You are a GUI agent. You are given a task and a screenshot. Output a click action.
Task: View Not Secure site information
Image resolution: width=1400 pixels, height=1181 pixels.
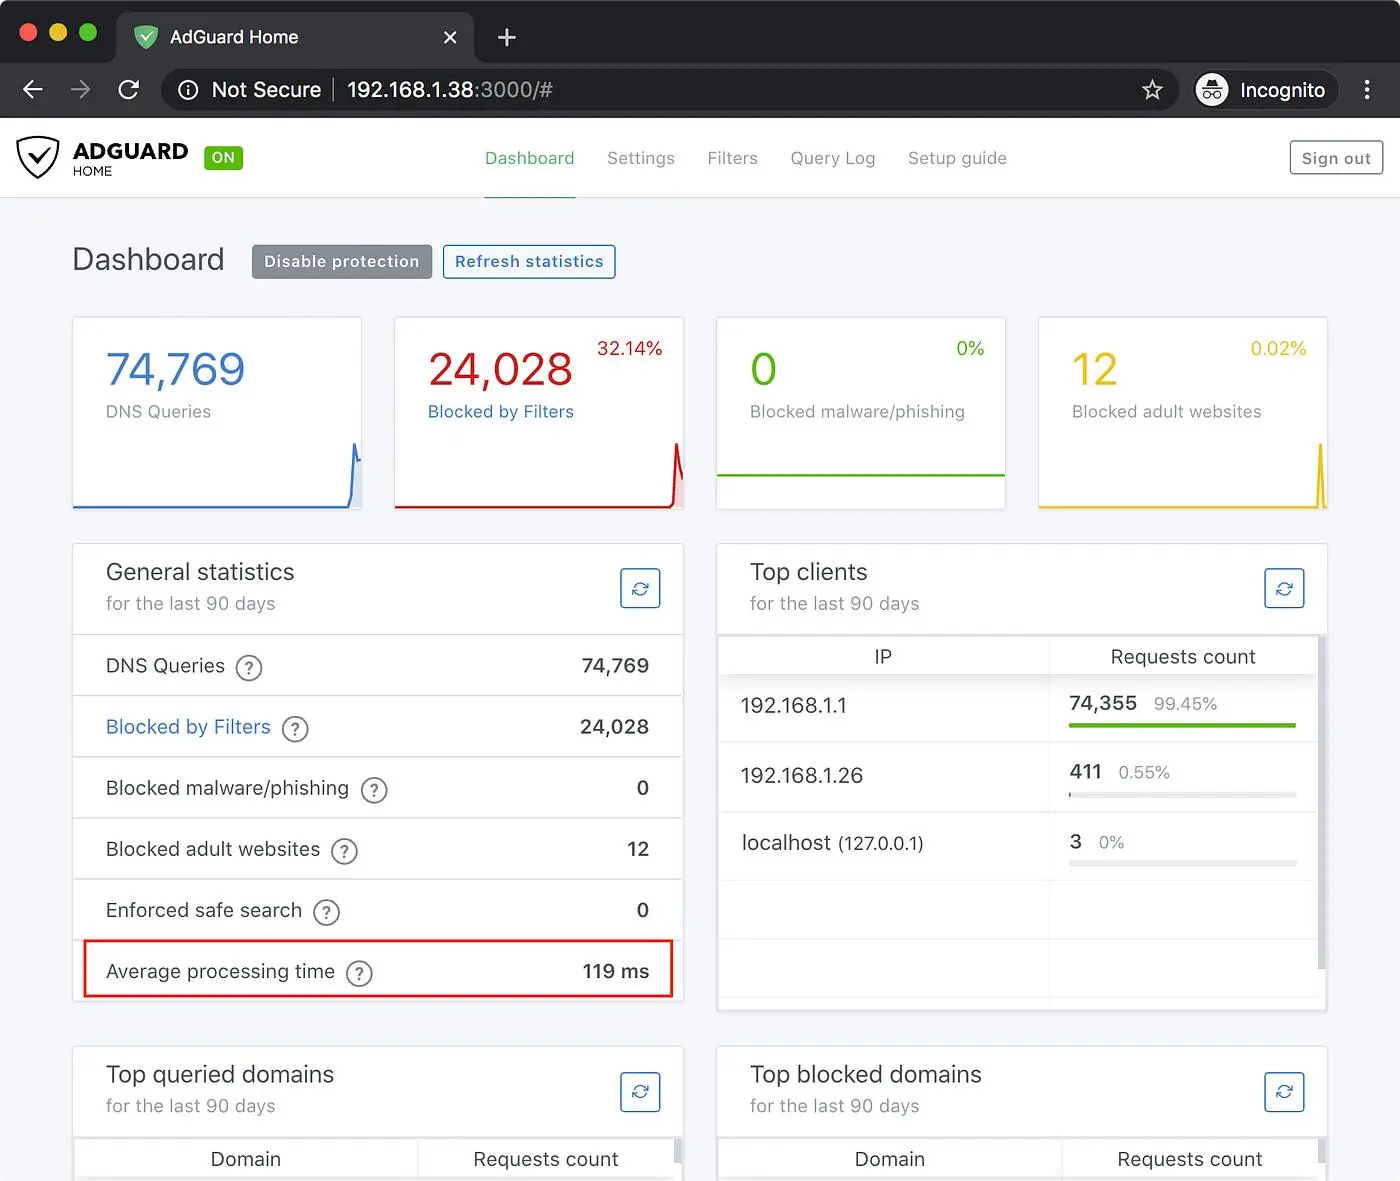(250, 90)
